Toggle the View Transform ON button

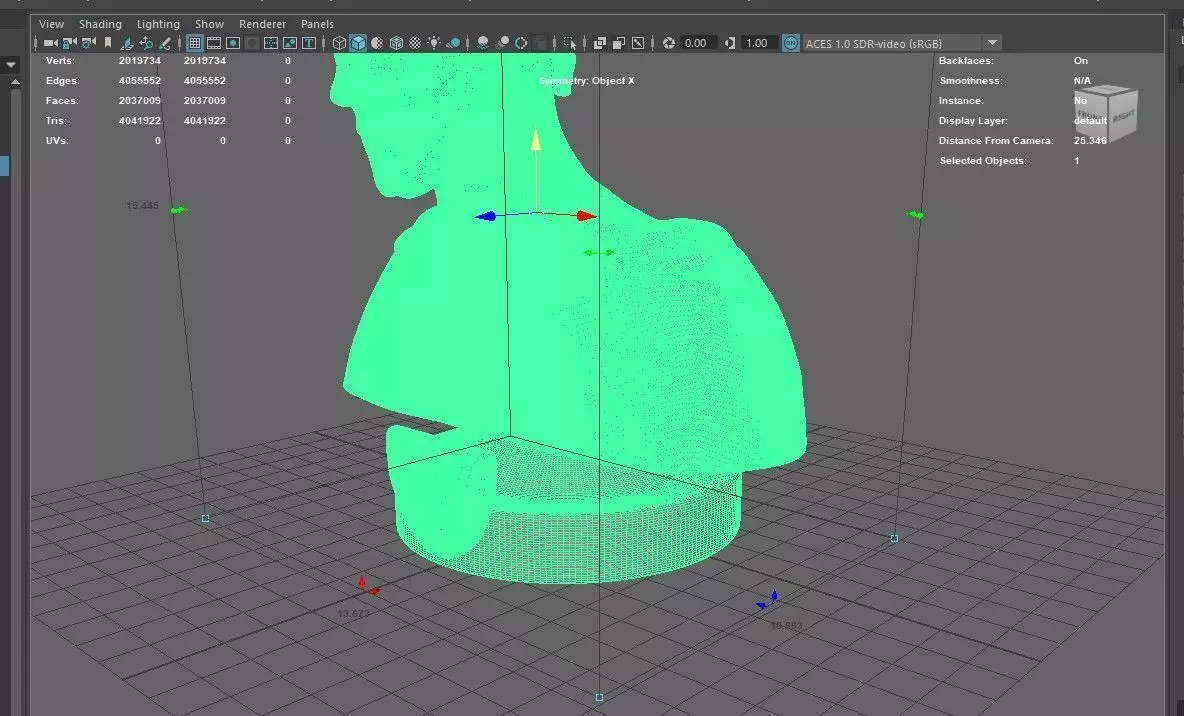coord(790,43)
